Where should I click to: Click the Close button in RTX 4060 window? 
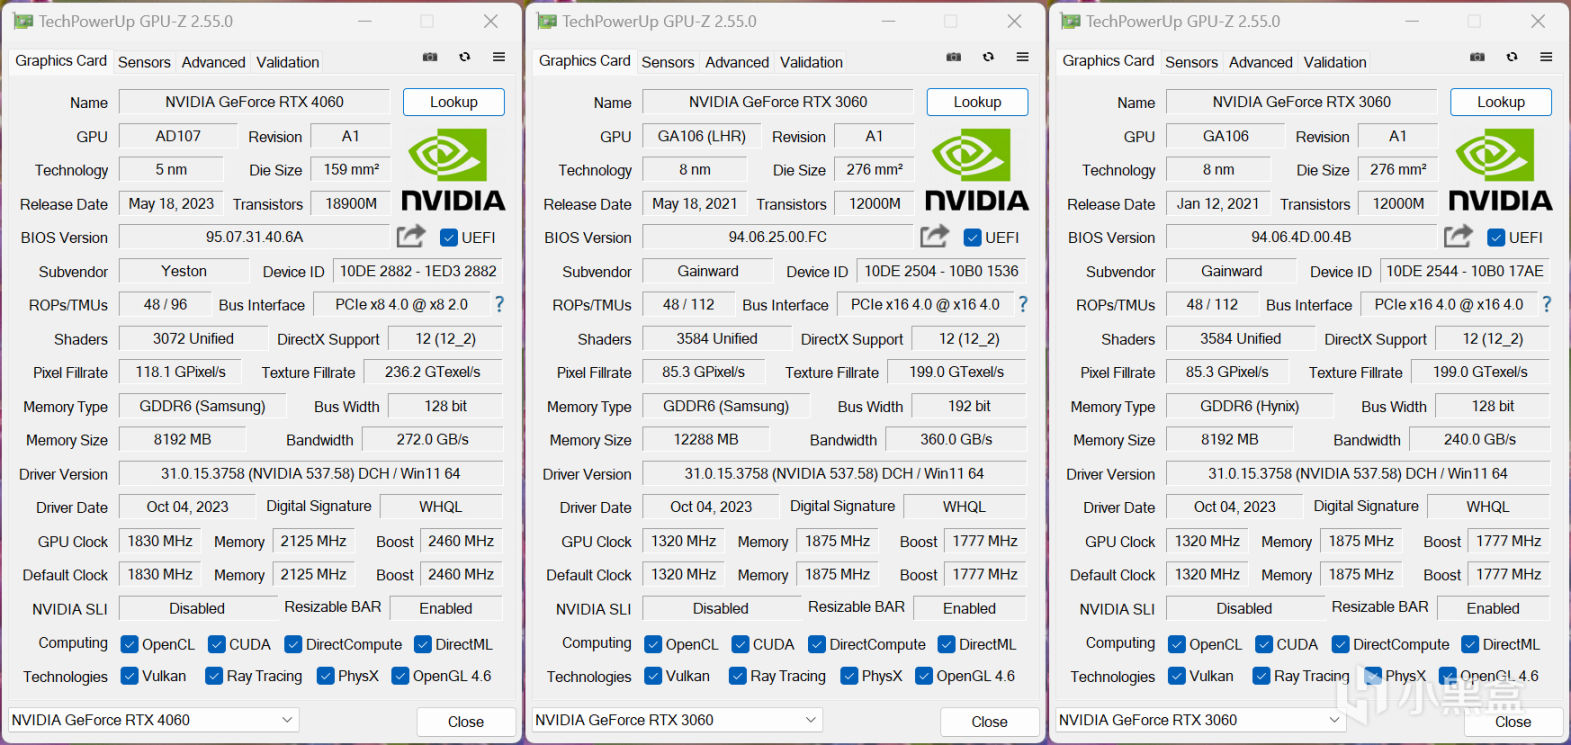pos(466,722)
